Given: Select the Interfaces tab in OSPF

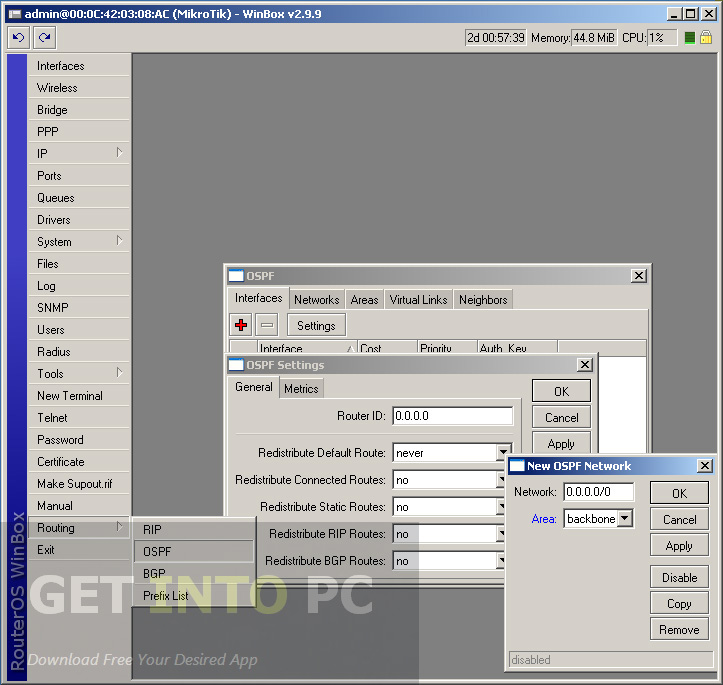Looking at the screenshot, I should click(258, 298).
